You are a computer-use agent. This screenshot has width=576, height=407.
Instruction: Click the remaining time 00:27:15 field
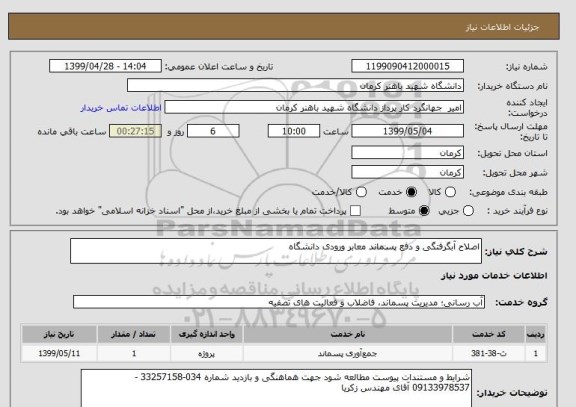click(135, 131)
